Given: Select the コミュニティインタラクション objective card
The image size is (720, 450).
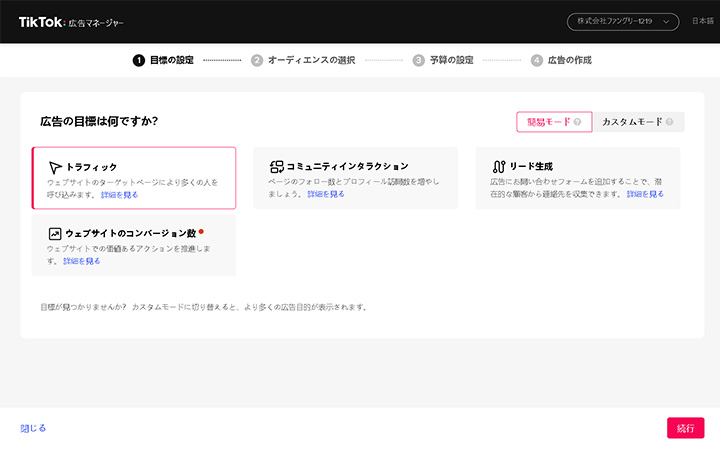Looking at the screenshot, I should 355,178.
